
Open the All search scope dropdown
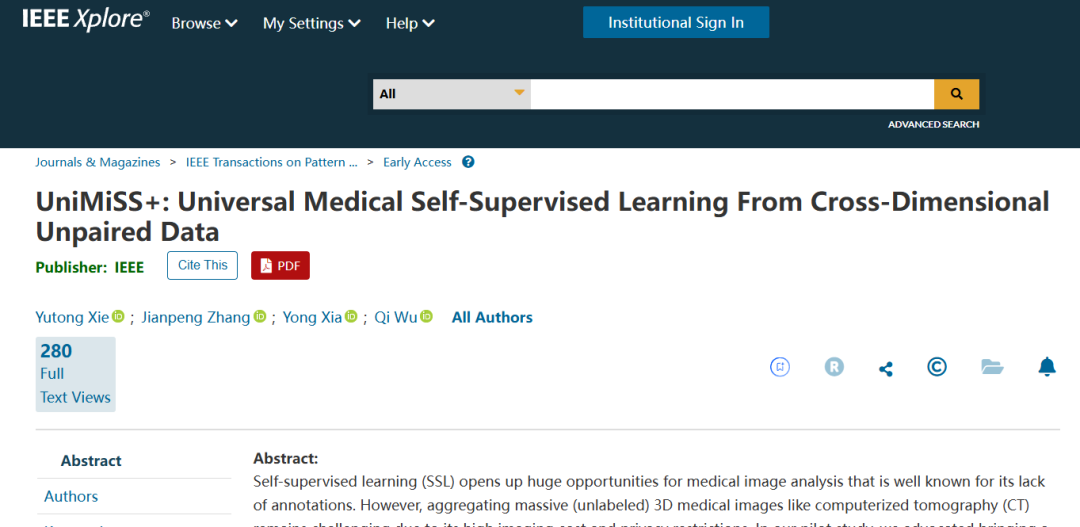(452, 94)
